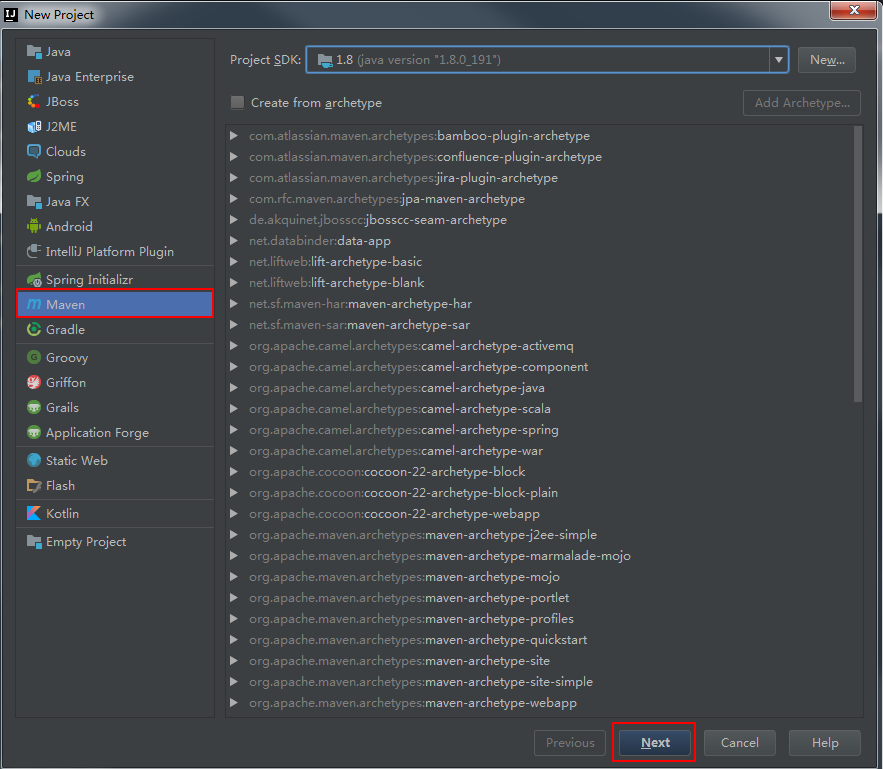The width and height of the screenshot is (883, 769).
Task: Select Spring Initializr label
Action: tap(90, 280)
